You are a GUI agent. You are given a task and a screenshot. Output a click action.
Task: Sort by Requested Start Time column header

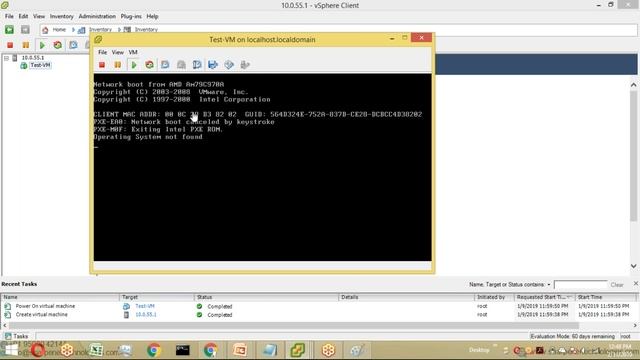pos(544,297)
